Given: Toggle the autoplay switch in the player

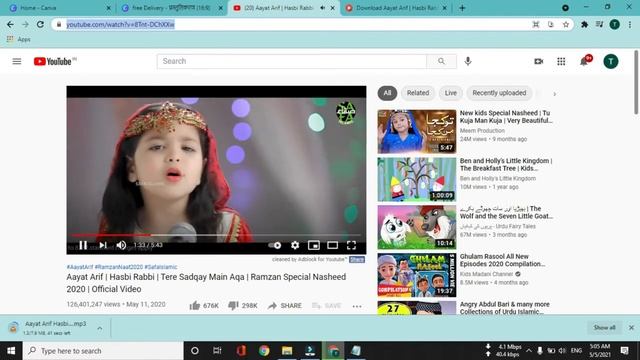Looking at the screenshot, I should click(275, 245).
